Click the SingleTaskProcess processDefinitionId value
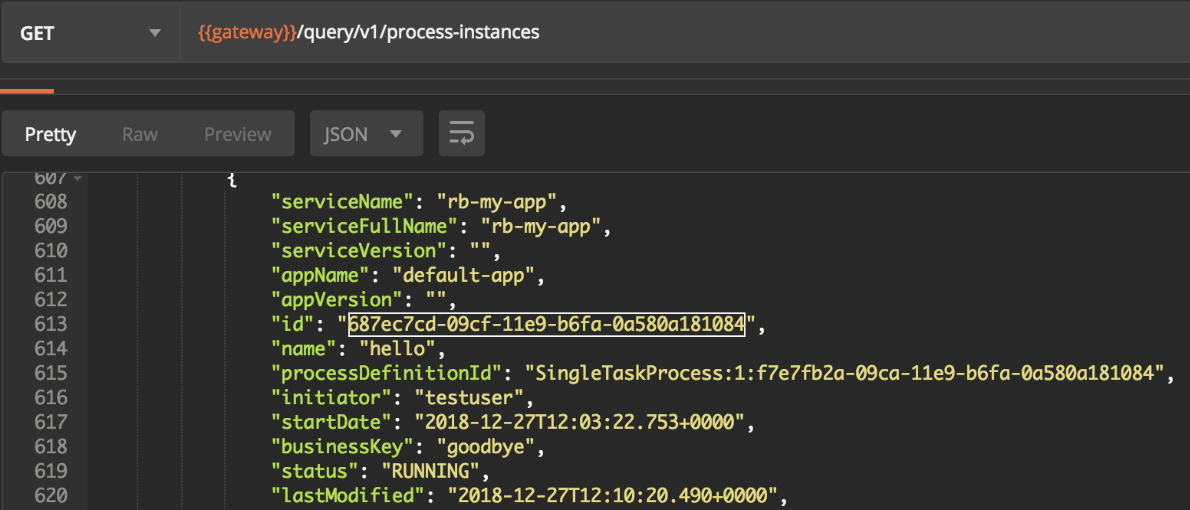This screenshot has height=510, width=1190. click(x=845, y=373)
